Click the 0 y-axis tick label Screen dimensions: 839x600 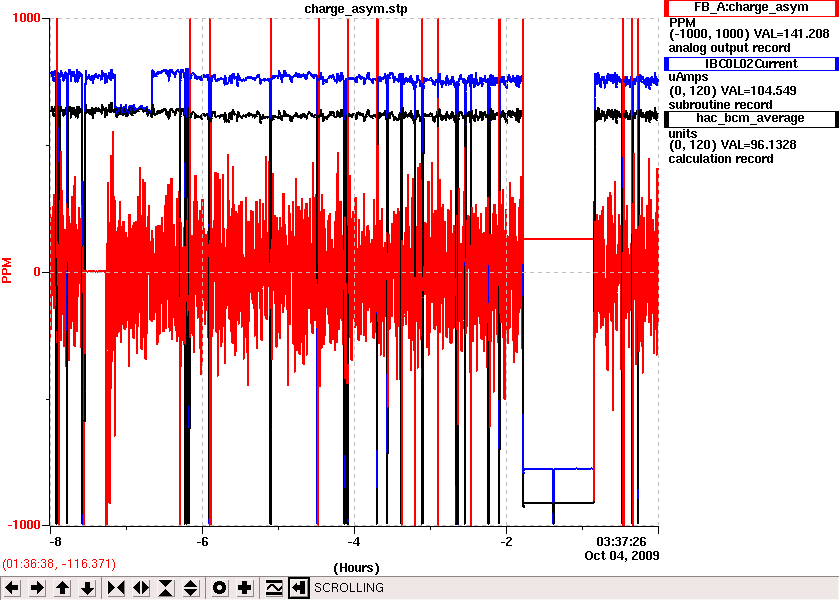37,271
